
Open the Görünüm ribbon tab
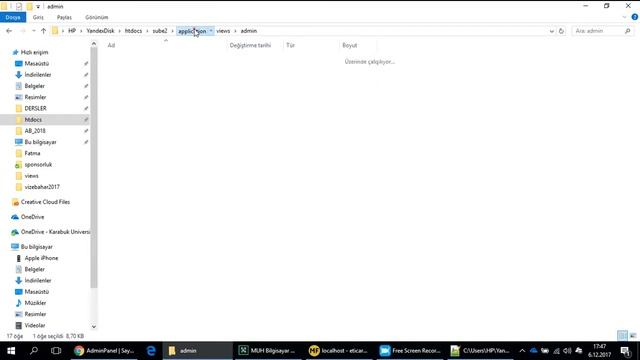96,17
